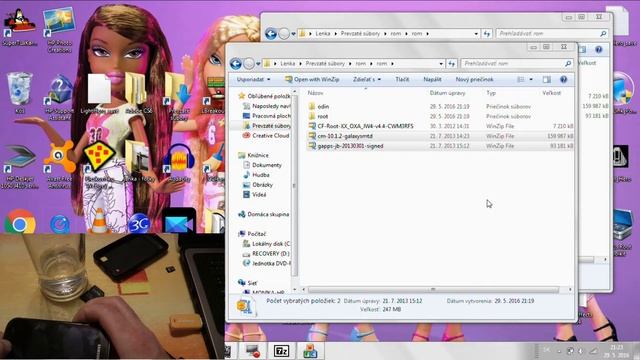
Task: Click the 7z icon on the taskbar
Action: point(281,351)
